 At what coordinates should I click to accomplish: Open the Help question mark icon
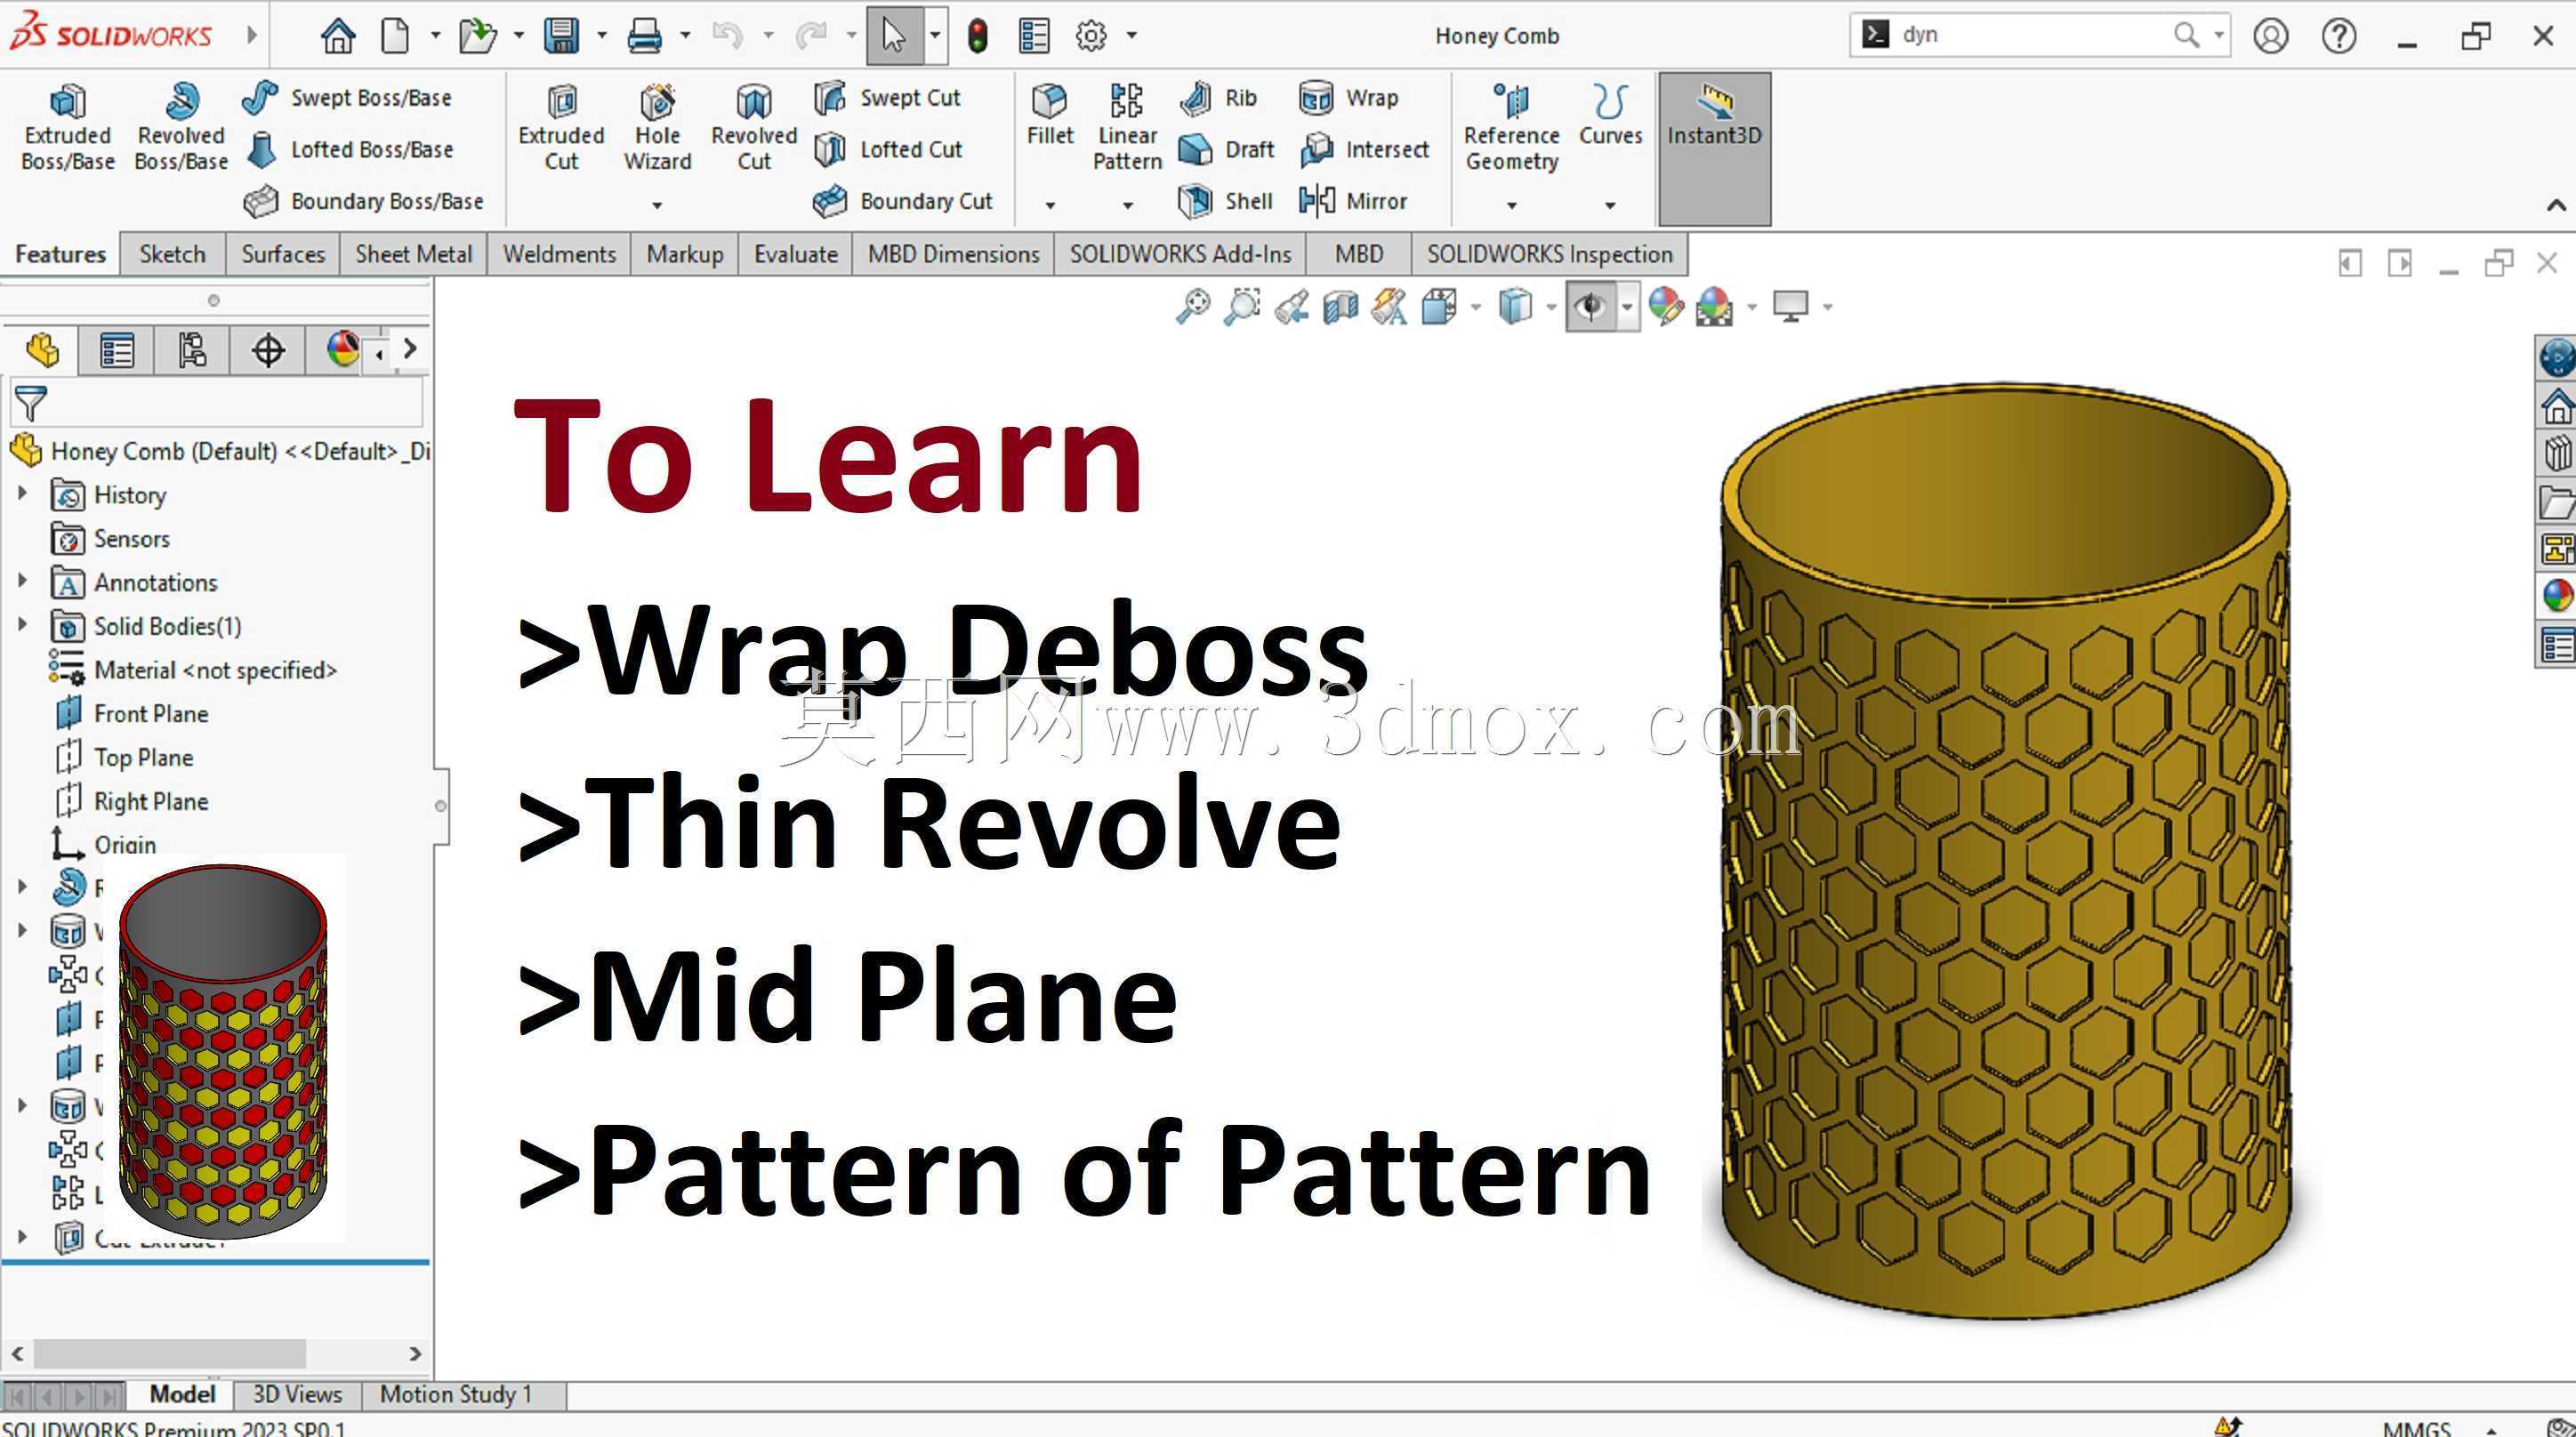2339,36
